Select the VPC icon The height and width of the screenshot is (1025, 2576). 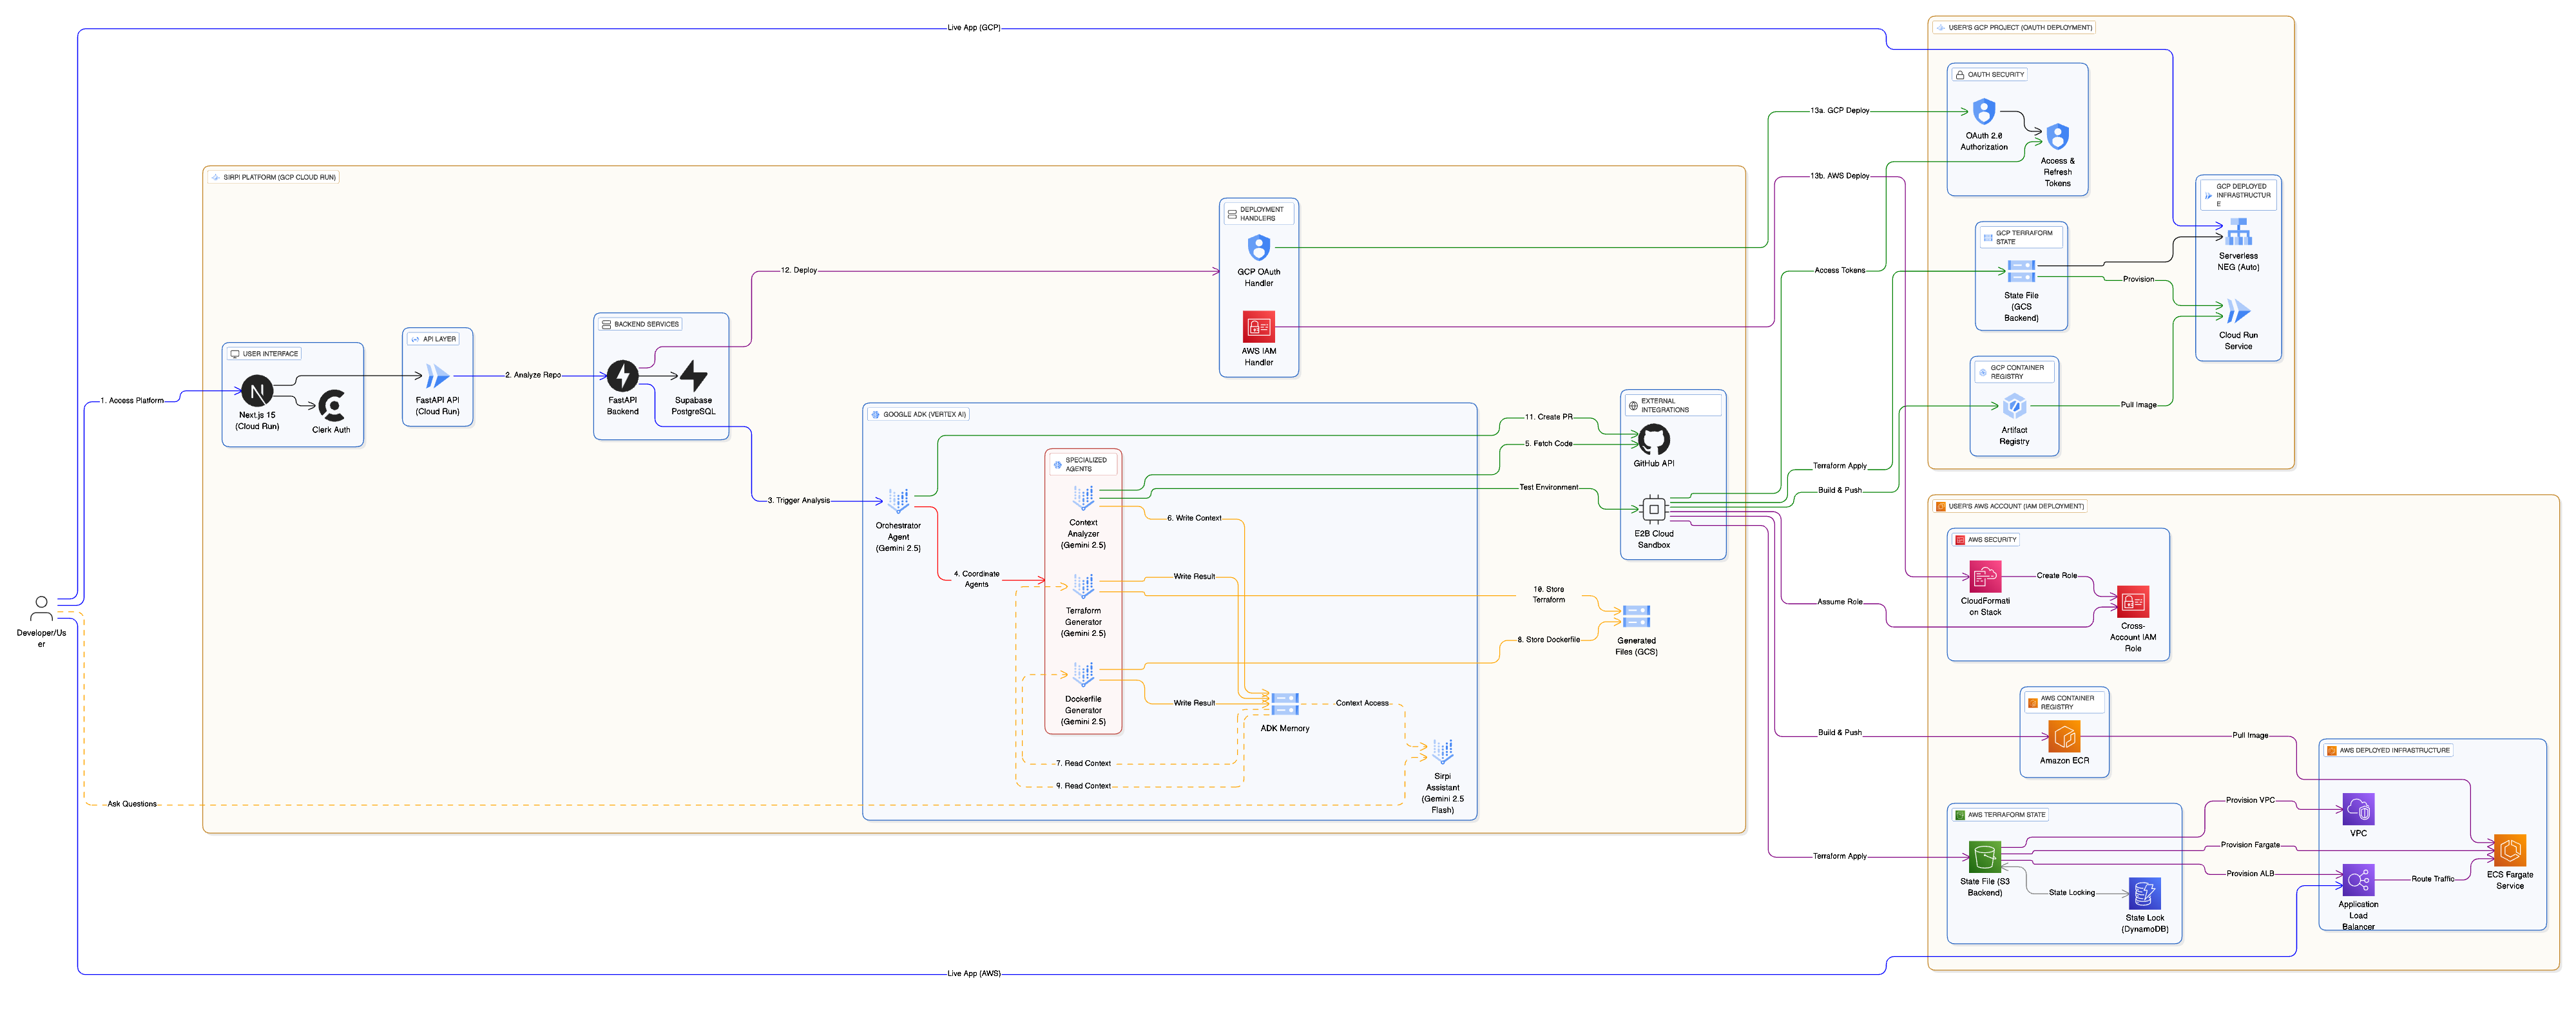[x=2358, y=809]
